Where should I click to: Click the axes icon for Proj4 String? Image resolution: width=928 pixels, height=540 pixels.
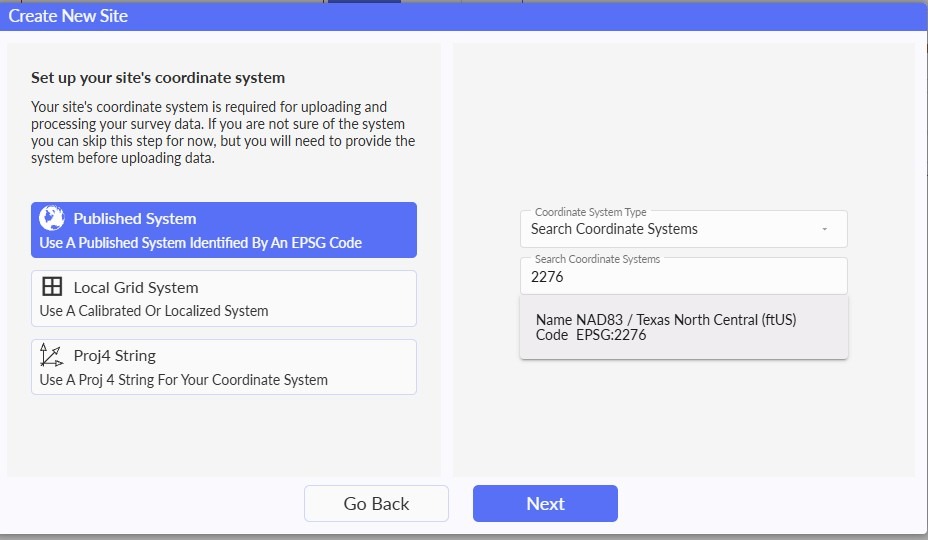[x=51, y=355]
